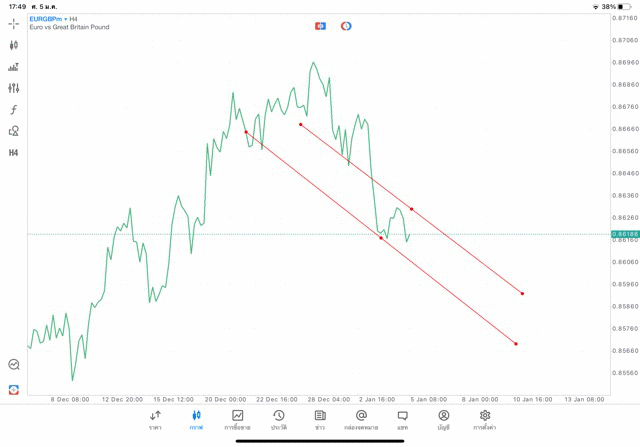Open the indicators list icon
640x447 pixels.
coord(14,67)
